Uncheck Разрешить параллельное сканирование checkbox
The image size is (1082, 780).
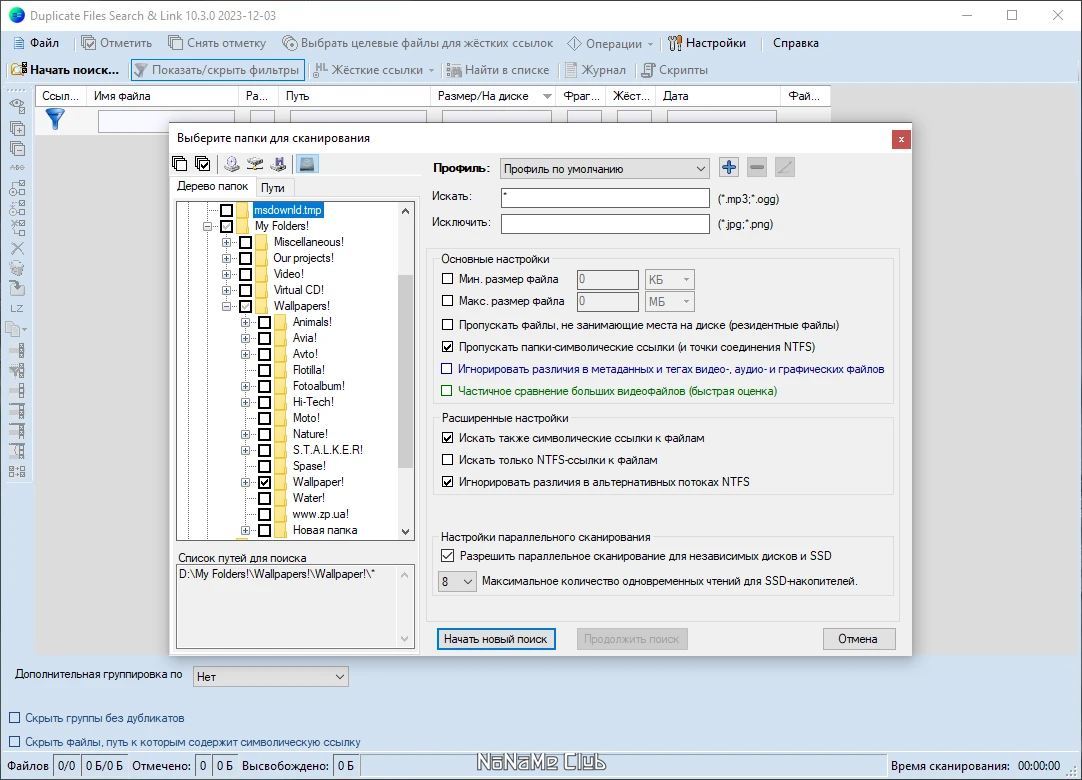point(447,556)
